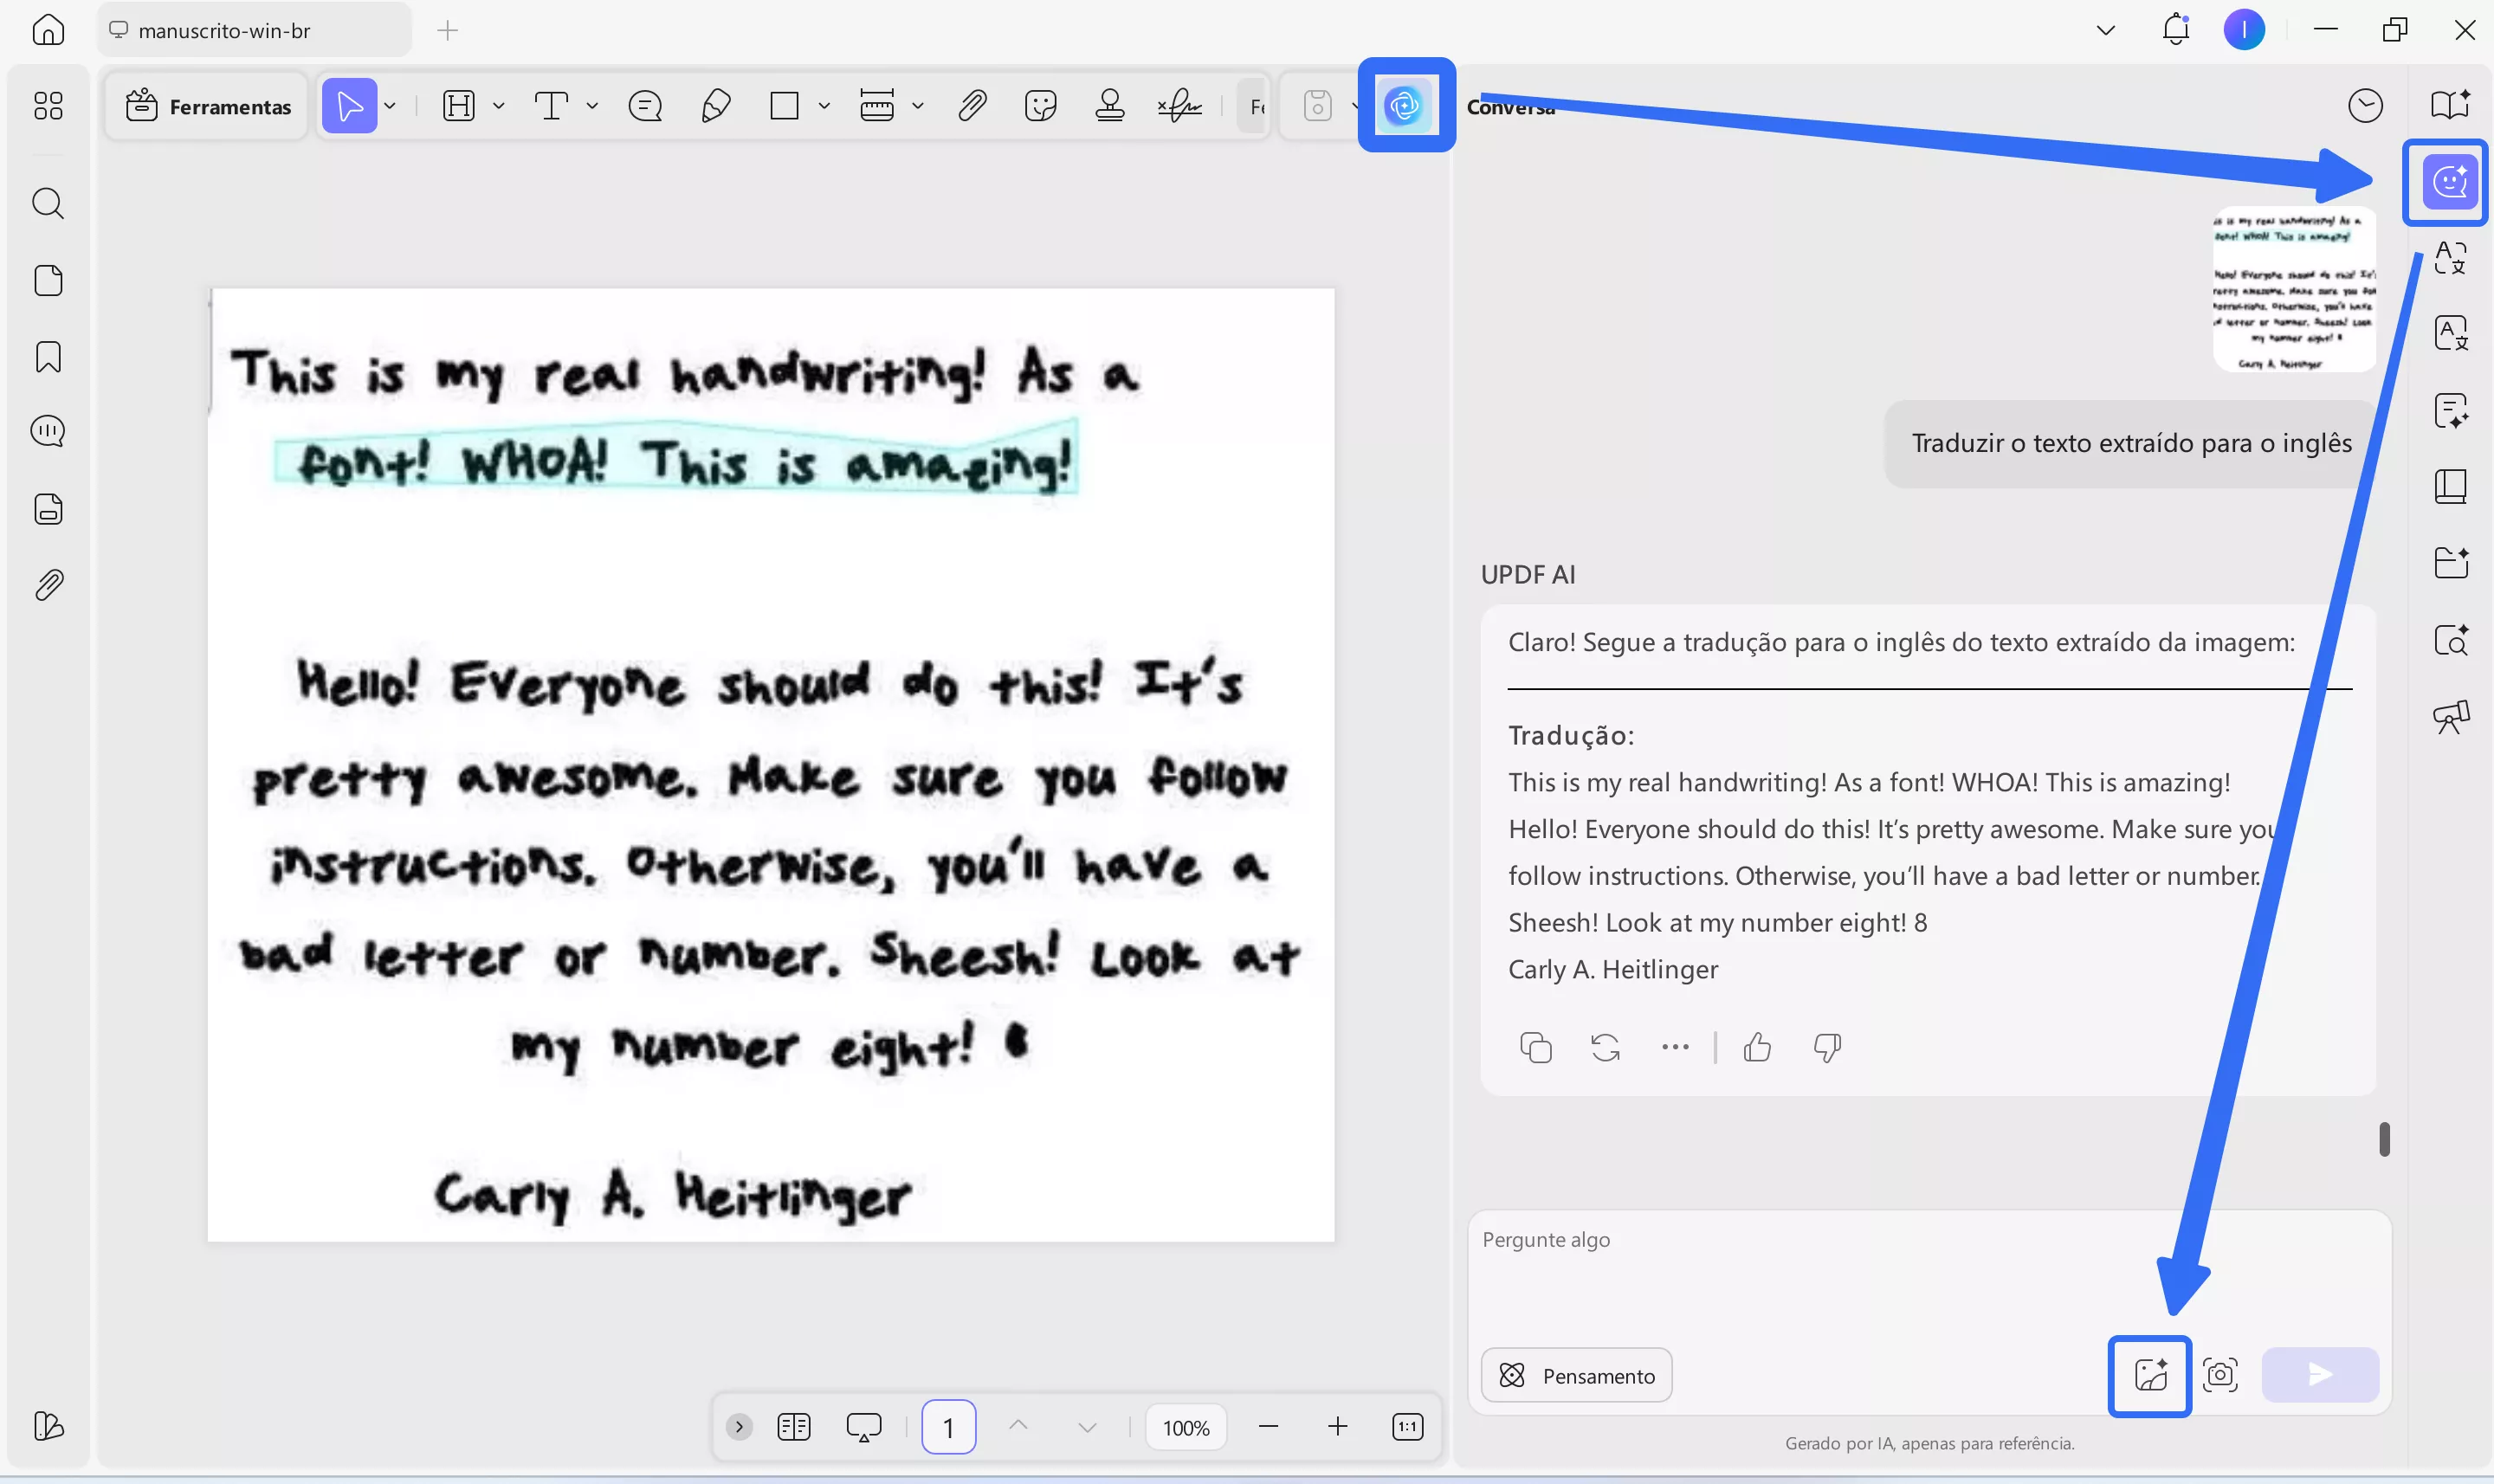Expand the rectangle shape dropdown arrow
This screenshot has height=1484, width=2494.
coord(824,105)
